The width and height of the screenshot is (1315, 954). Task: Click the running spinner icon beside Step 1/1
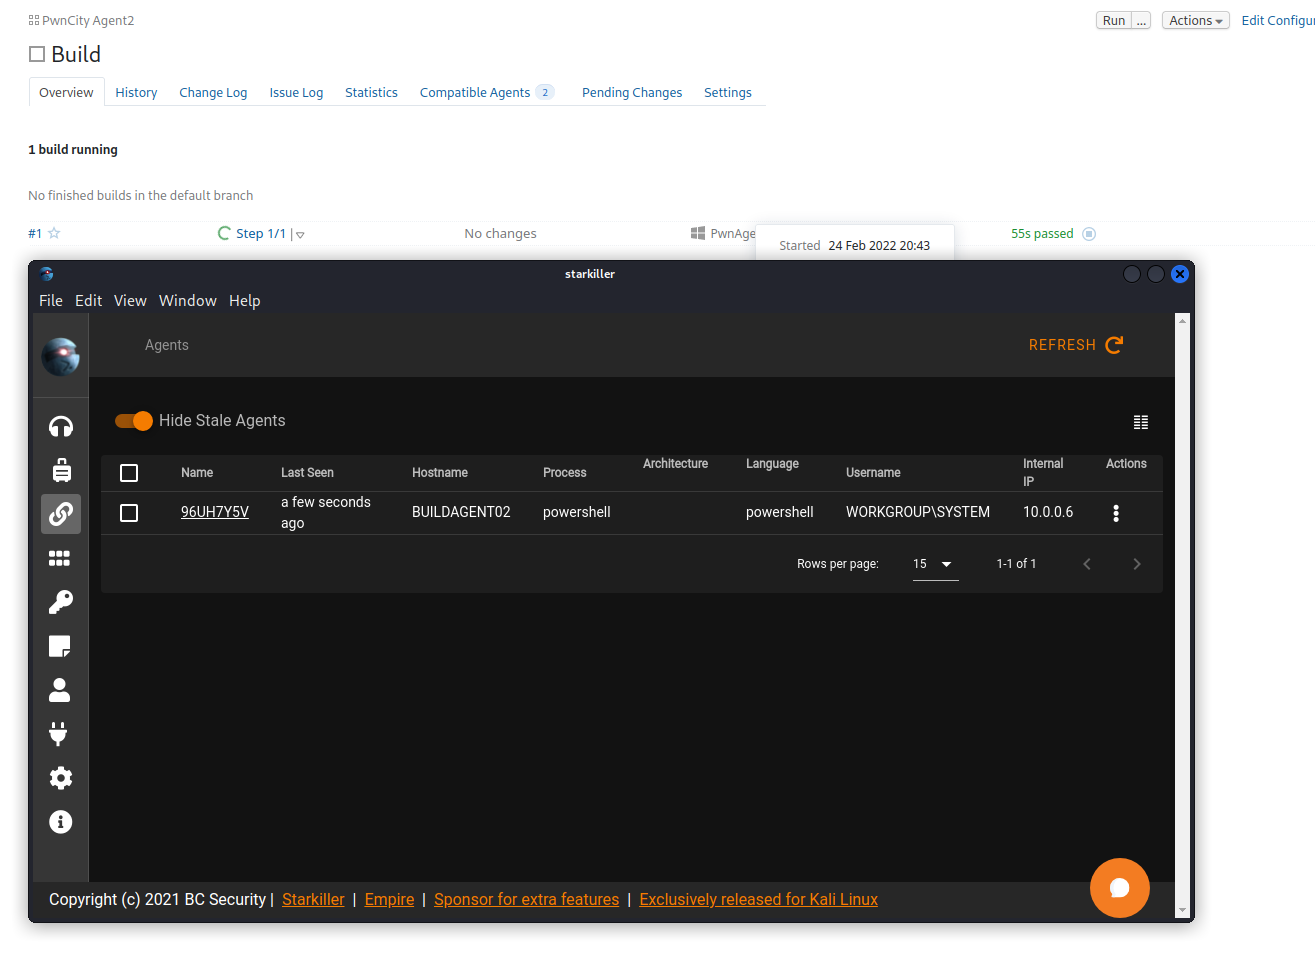[224, 233]
